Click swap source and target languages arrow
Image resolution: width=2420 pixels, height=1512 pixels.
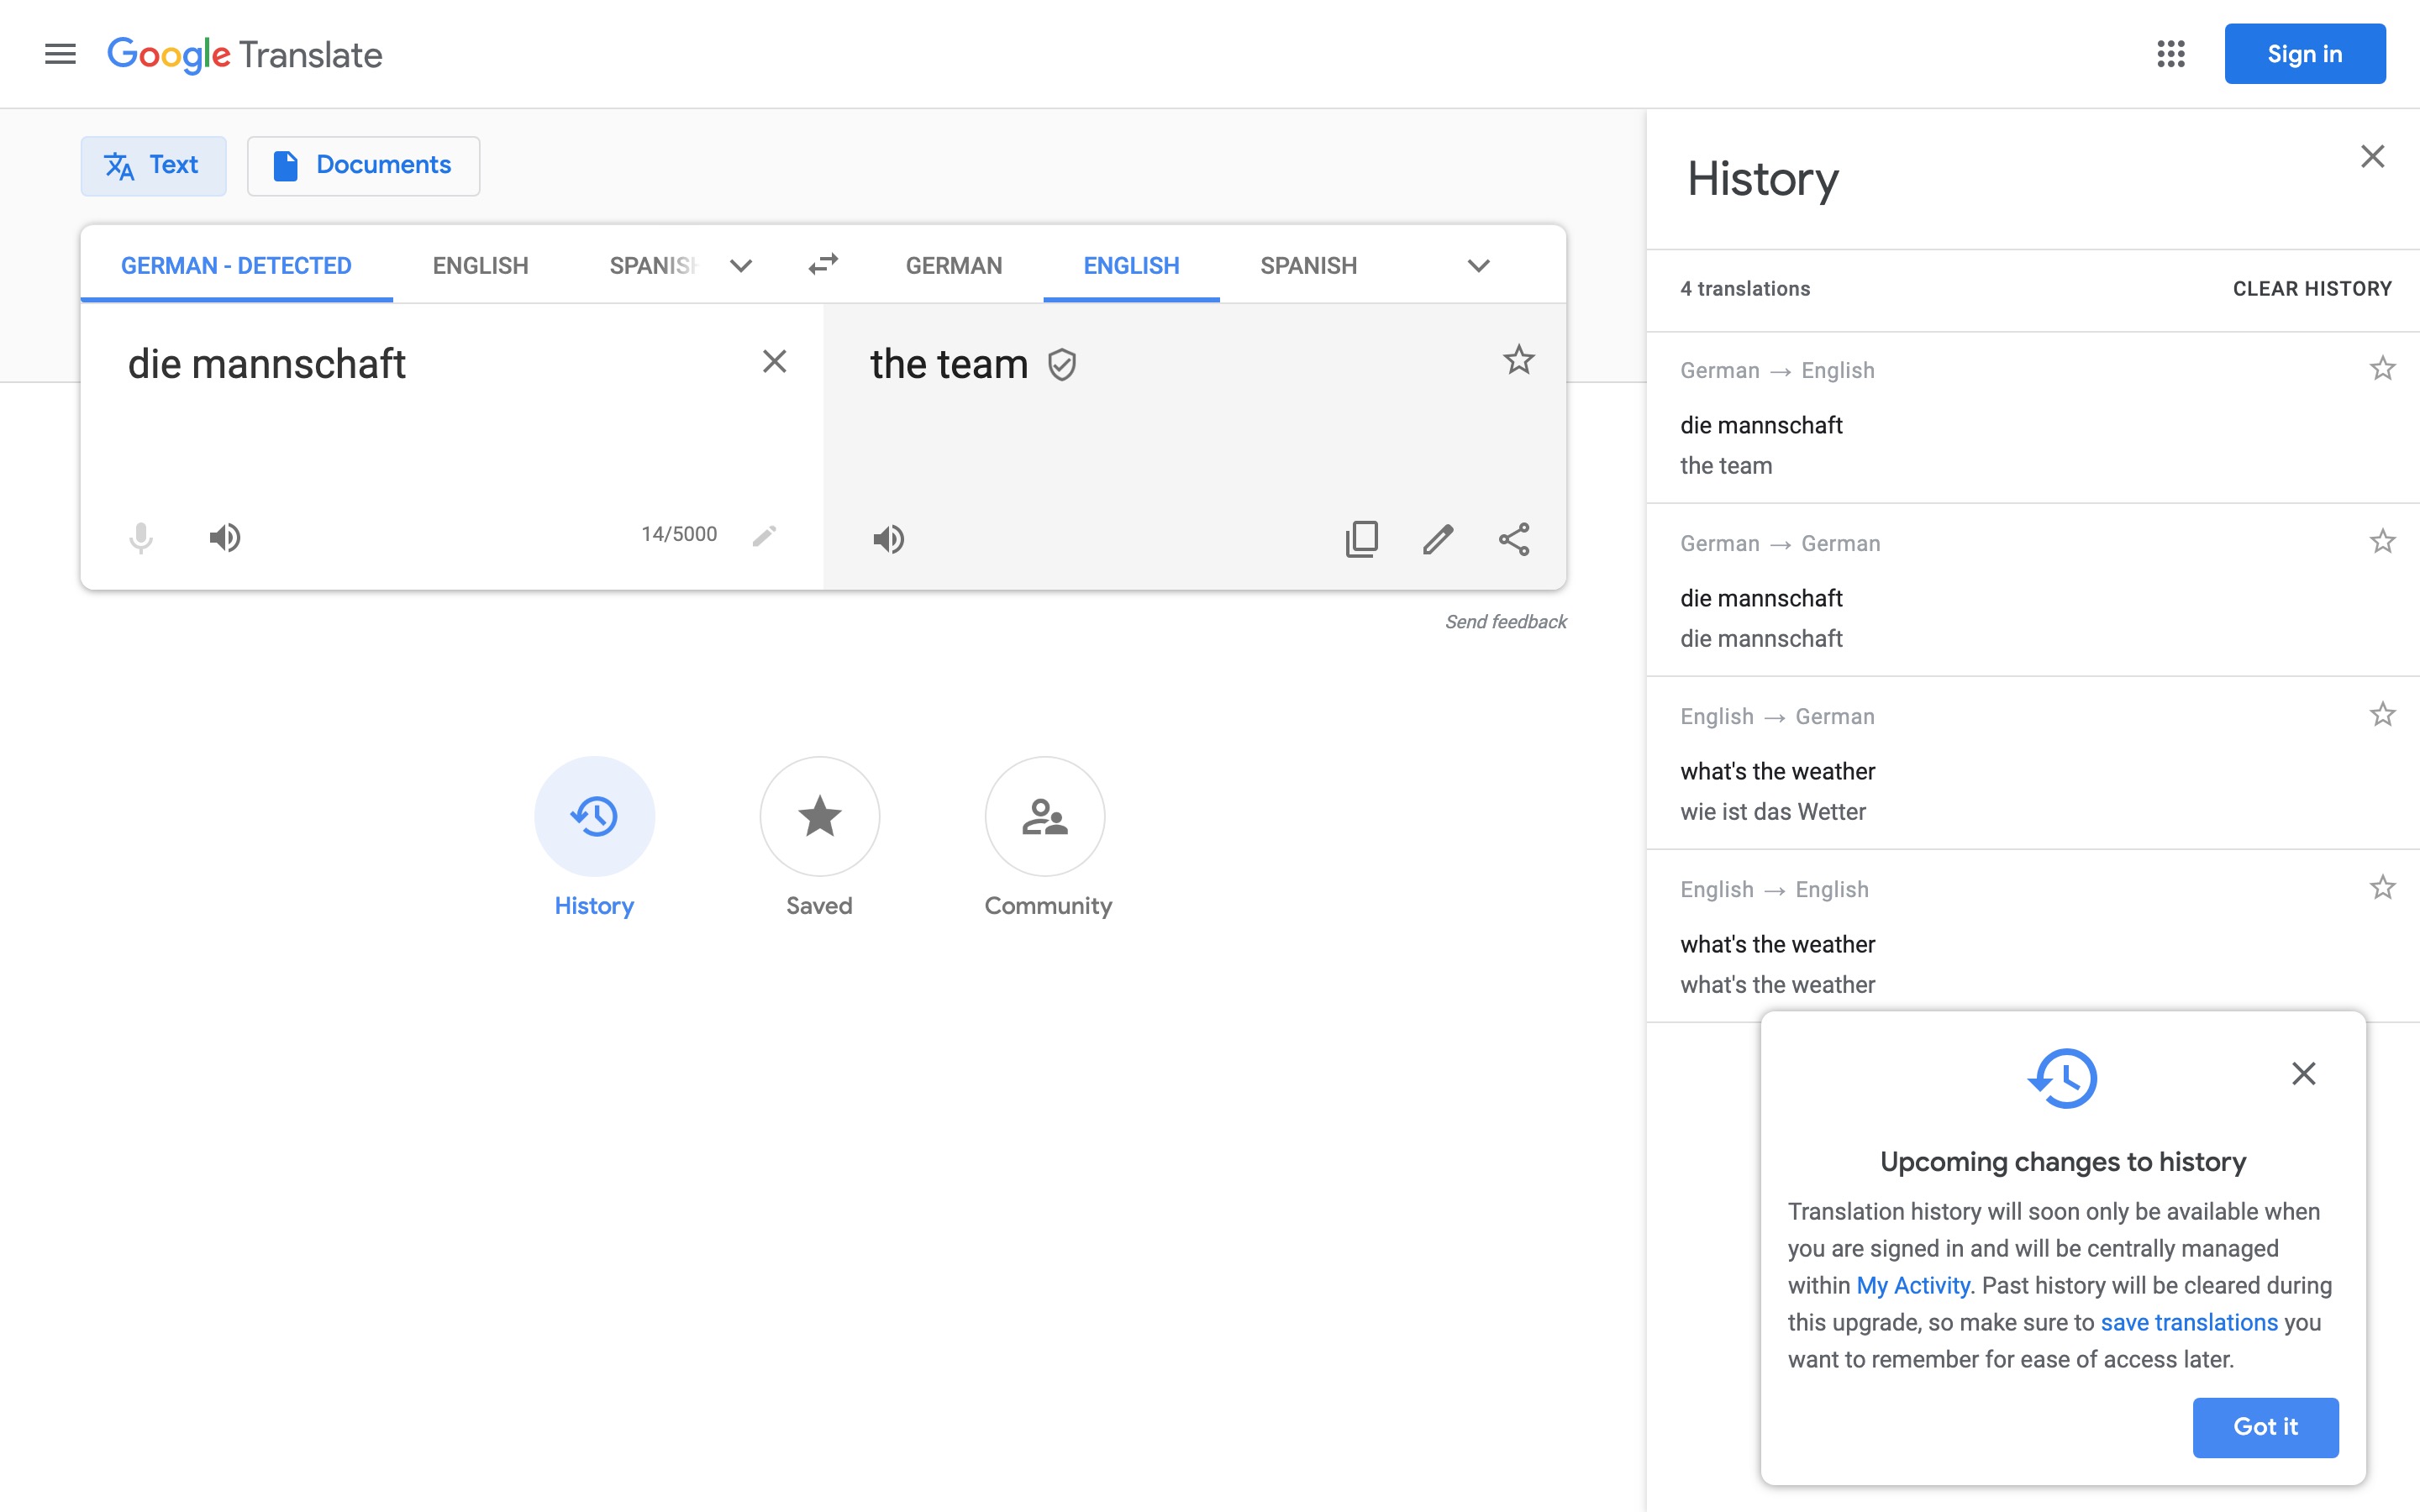click(824, 263)
